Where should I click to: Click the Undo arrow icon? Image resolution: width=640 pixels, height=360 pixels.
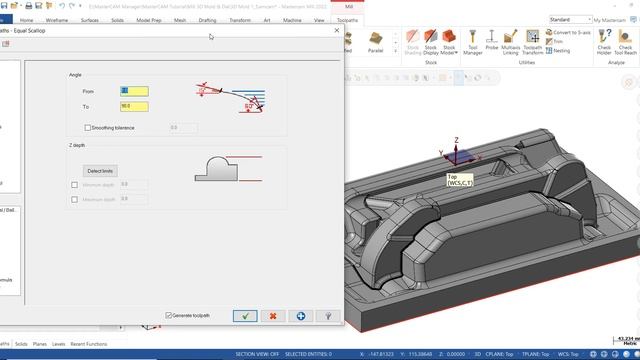(x=62, y=6)
